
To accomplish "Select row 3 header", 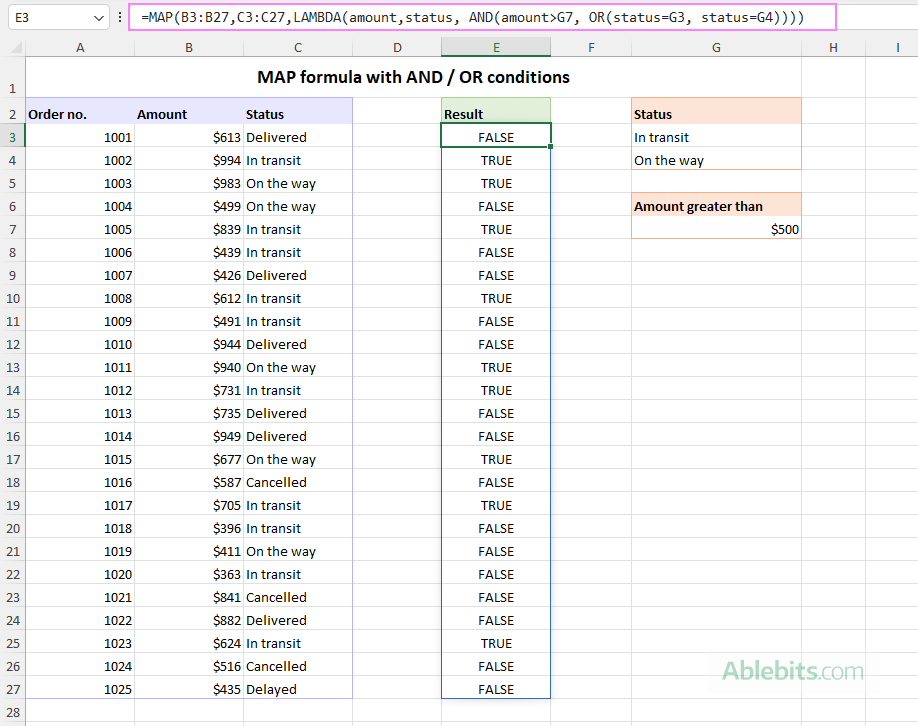I will tap(12, 137).
